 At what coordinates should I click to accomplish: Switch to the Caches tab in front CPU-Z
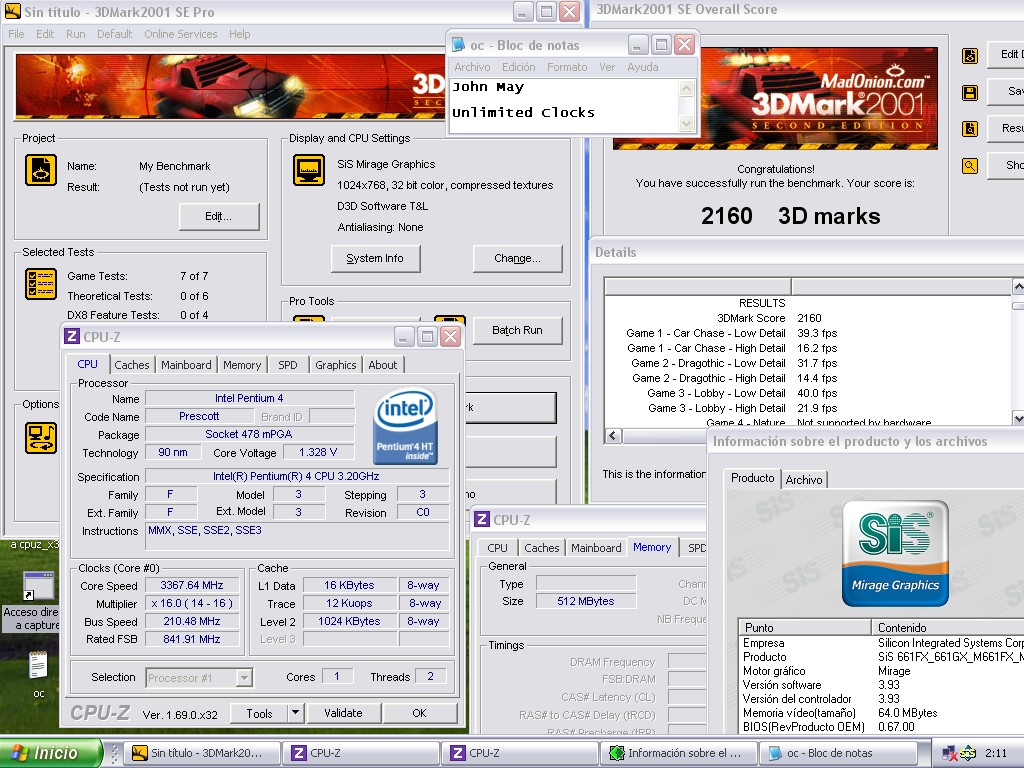point(132,364)
